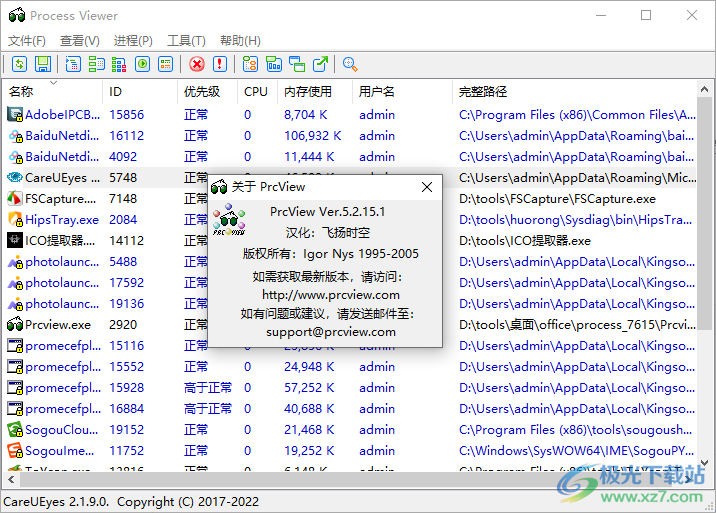Sort by the 内存使用 column header
Image resolution: width=716 pixels, height=513 pixels.
[x=315, y=91]
